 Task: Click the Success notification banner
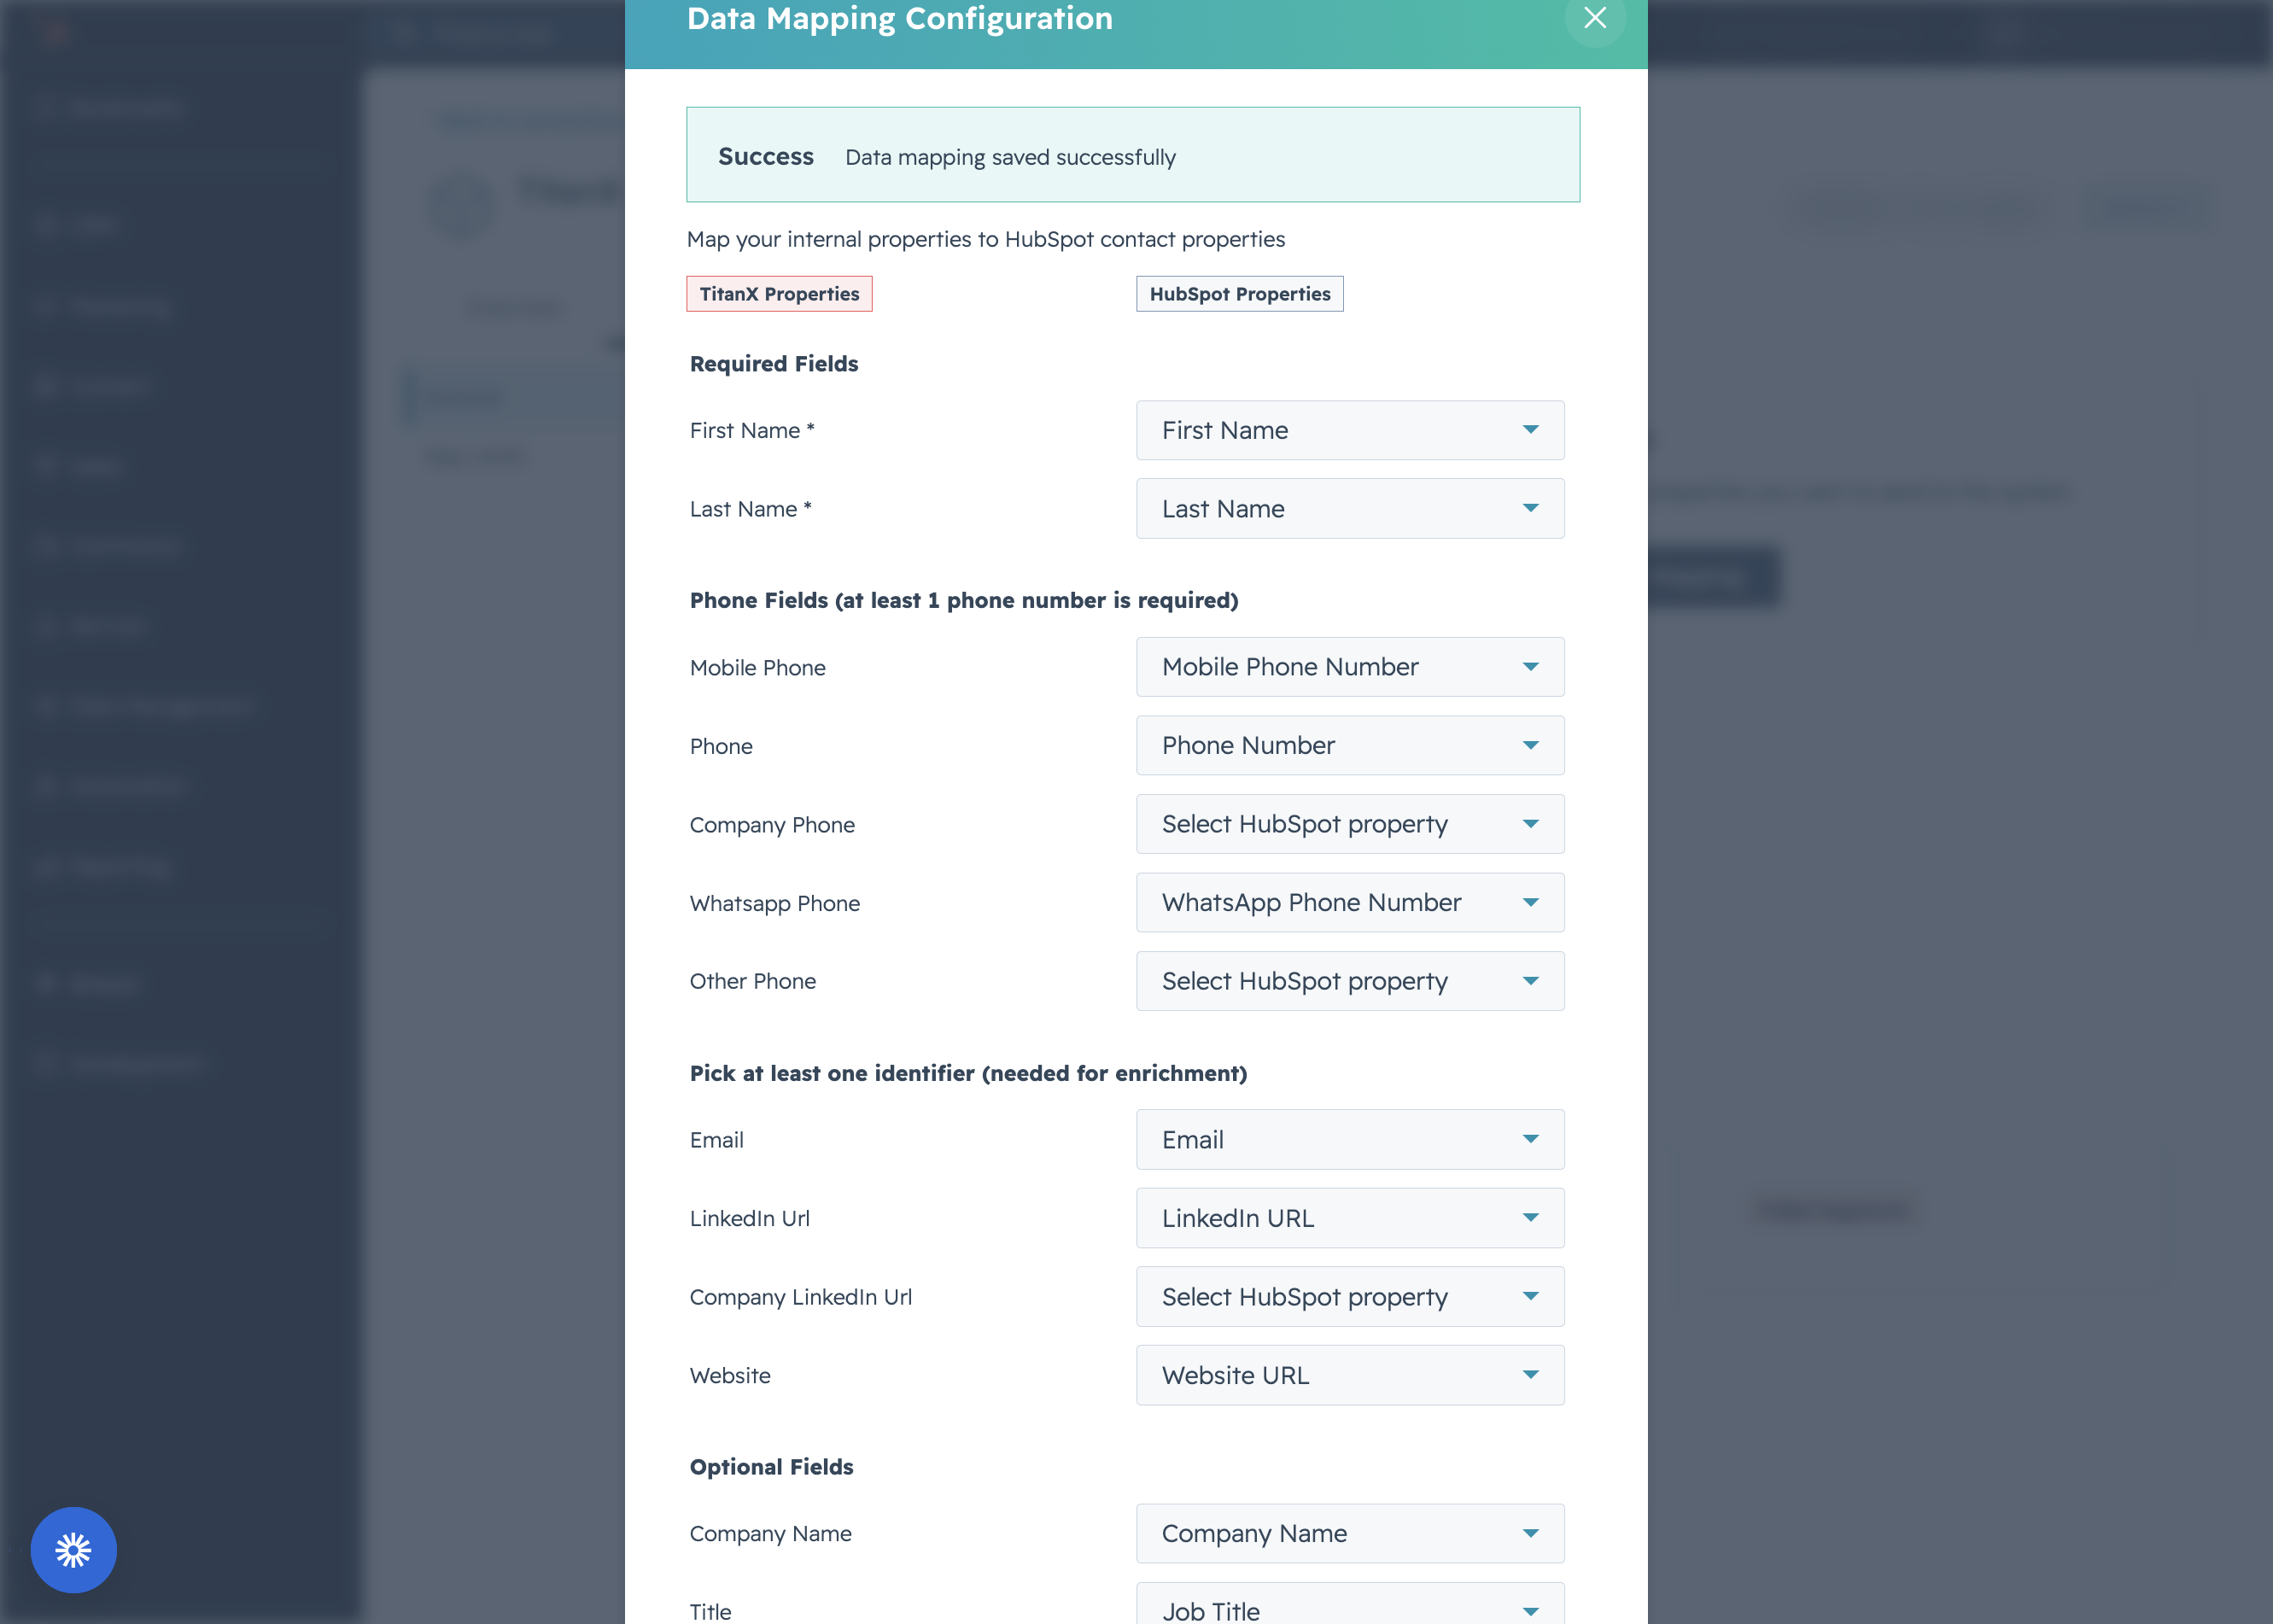(1133, 155)
